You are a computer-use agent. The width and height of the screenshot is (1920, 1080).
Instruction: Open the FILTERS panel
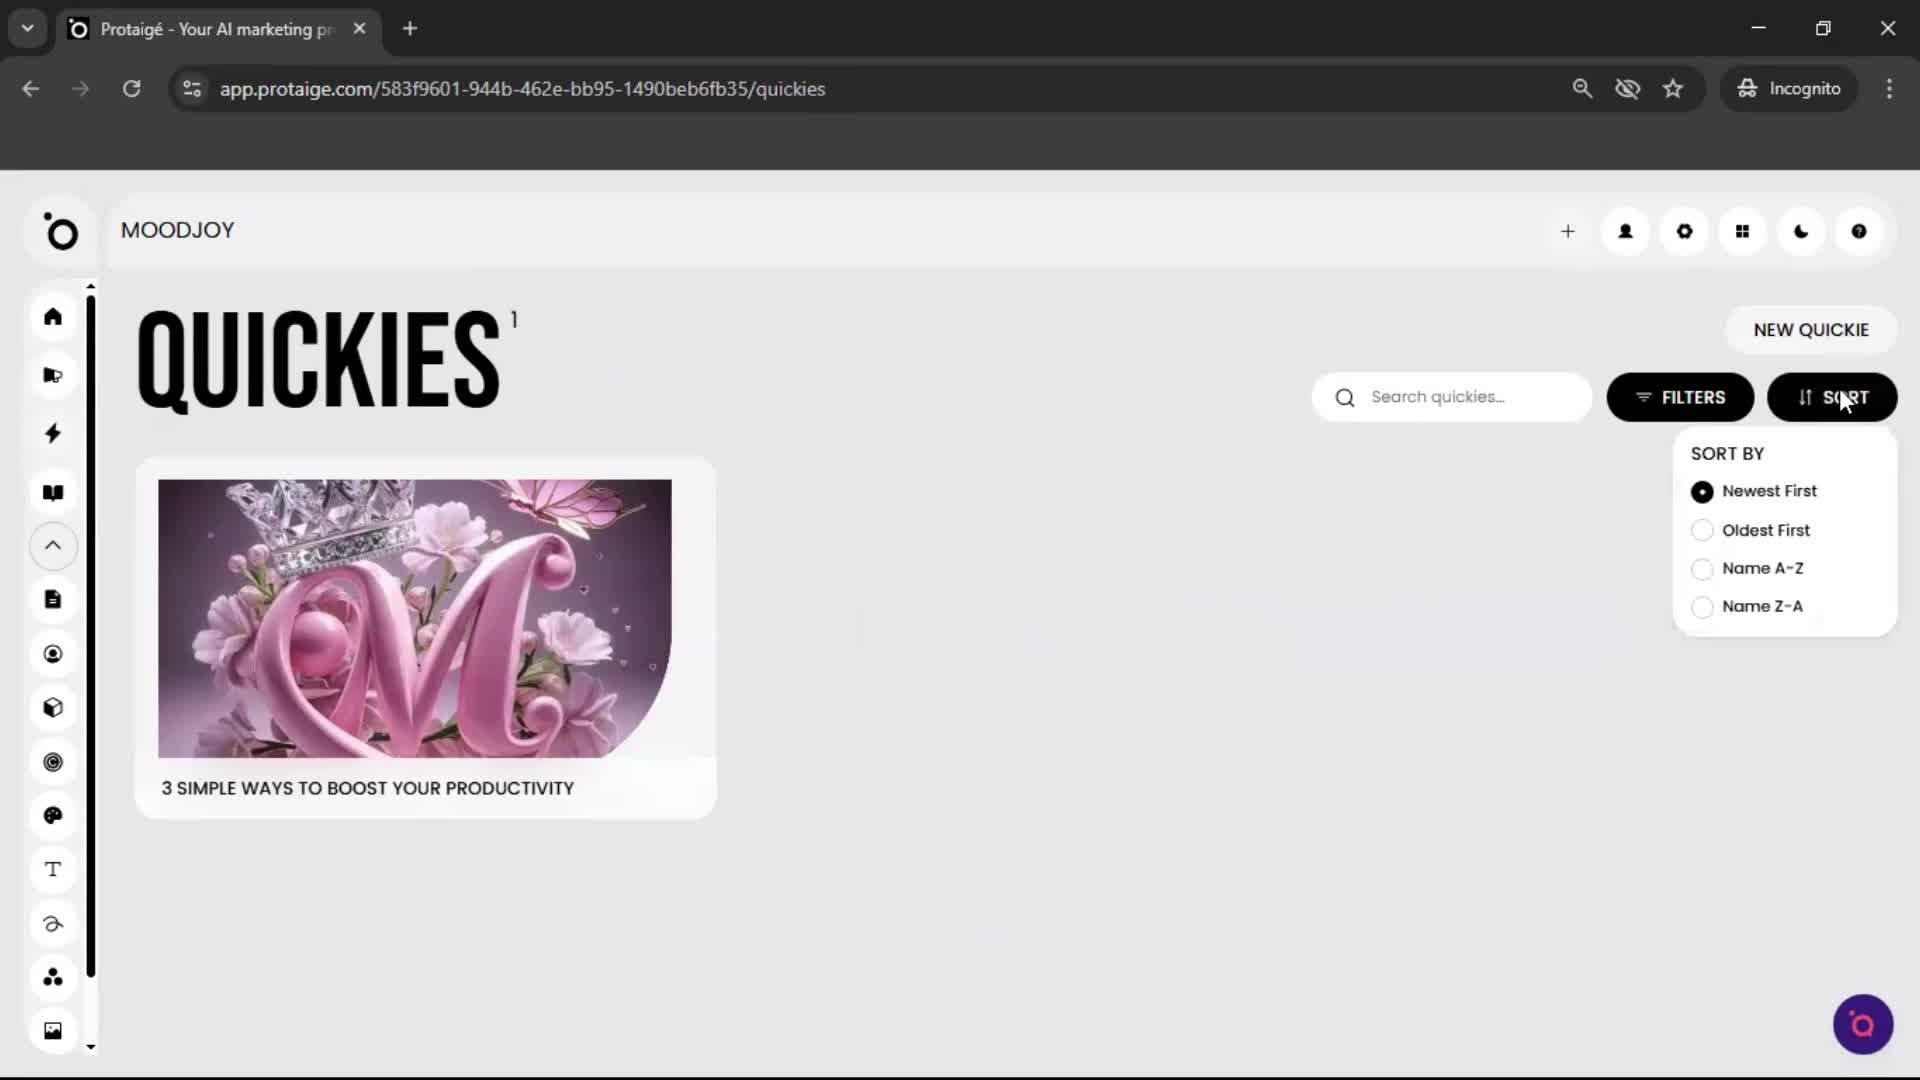pyautogui.click(x=1680, y=397)
